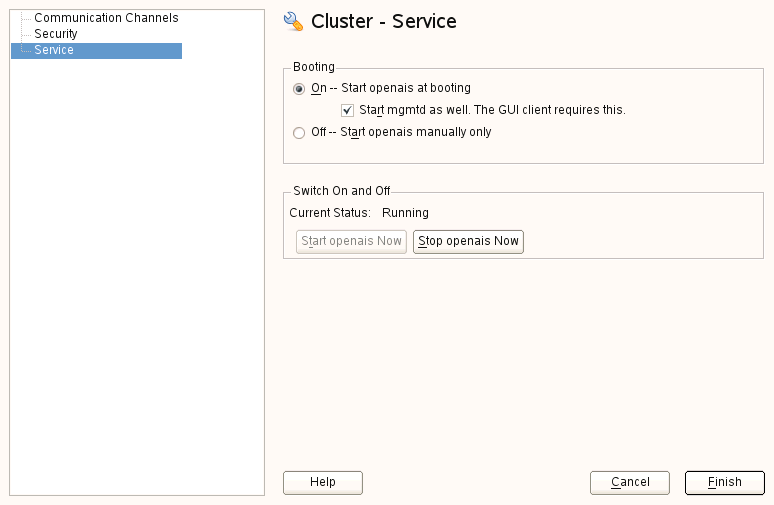Select the Security tree entry
The width and height of the screenshot is (774, 505).
[56, 34]
